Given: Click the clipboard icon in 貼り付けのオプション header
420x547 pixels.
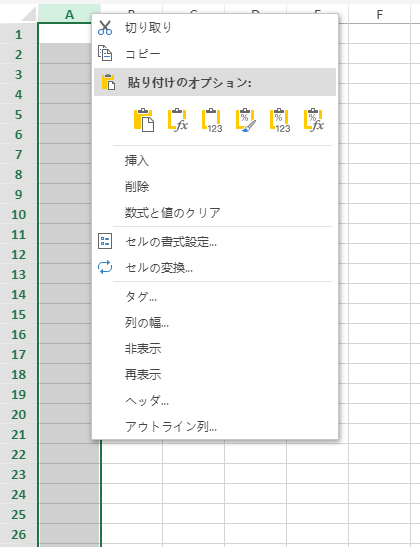Looking at the screenshot, I should 108,82.
